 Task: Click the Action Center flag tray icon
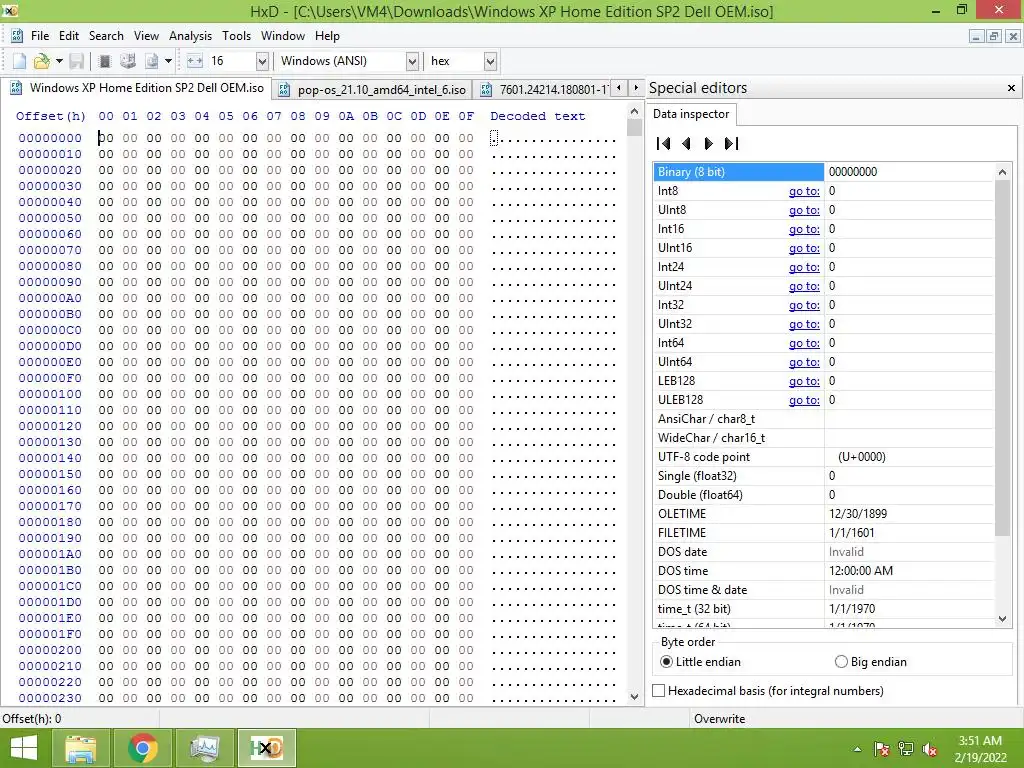point(882,749)
